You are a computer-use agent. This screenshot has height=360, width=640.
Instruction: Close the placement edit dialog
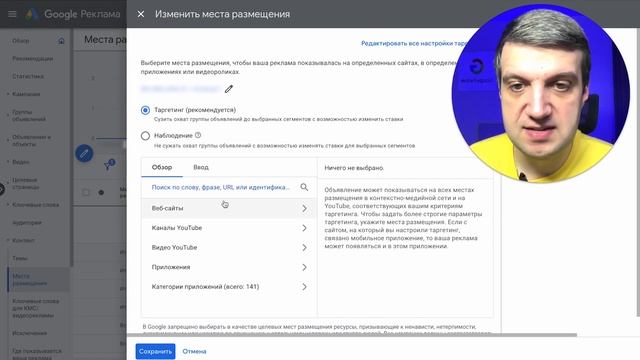141,14
